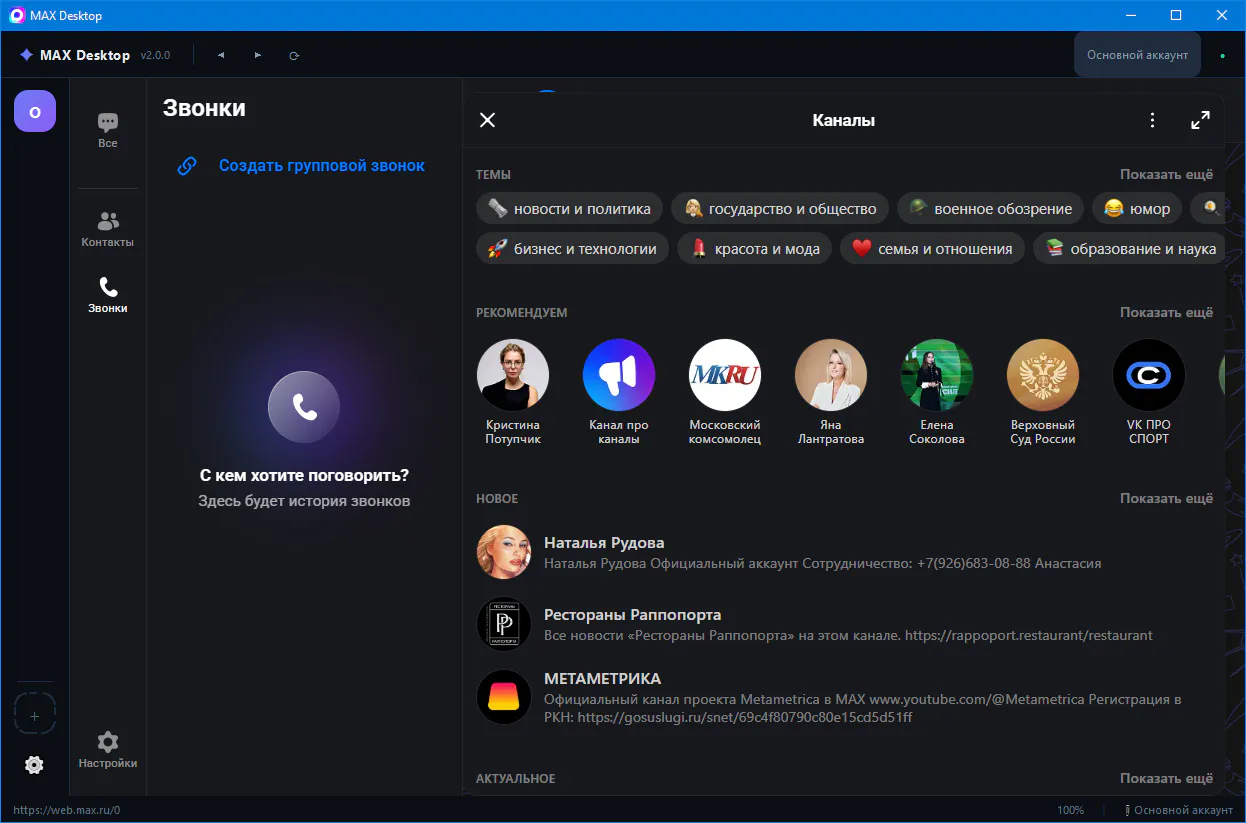This screenshot has width=1246, height=823.
Task: Select the 'семья и отношения' topic
Action: pyautogui.click(x=932, y=249)
